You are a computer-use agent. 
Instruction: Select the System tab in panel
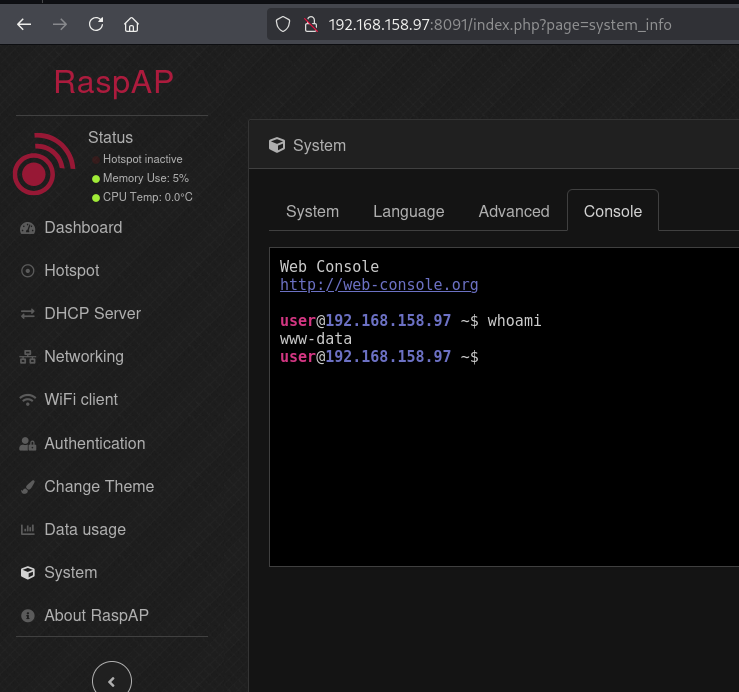(x=312, y=212)
